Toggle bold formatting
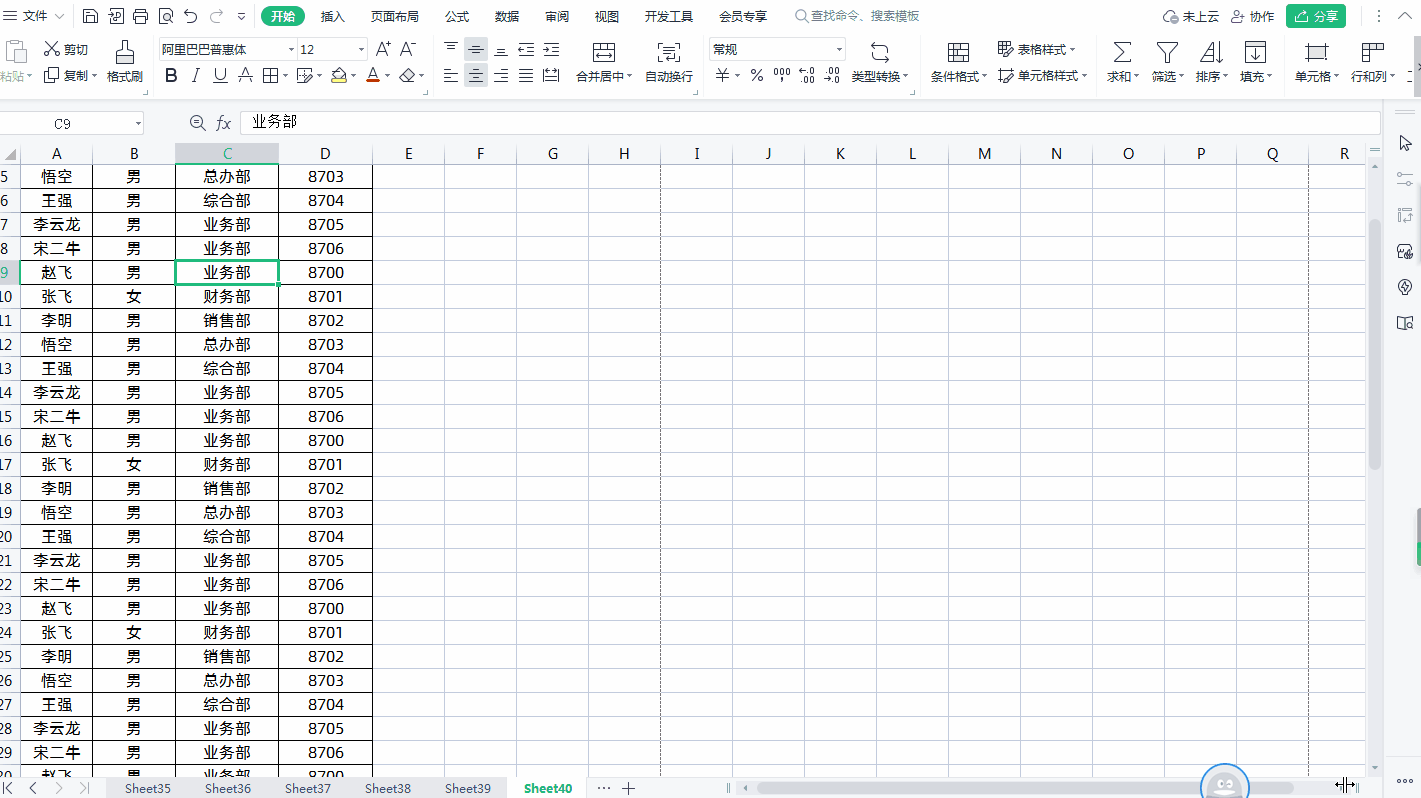1421x798 pixels. 171,76
